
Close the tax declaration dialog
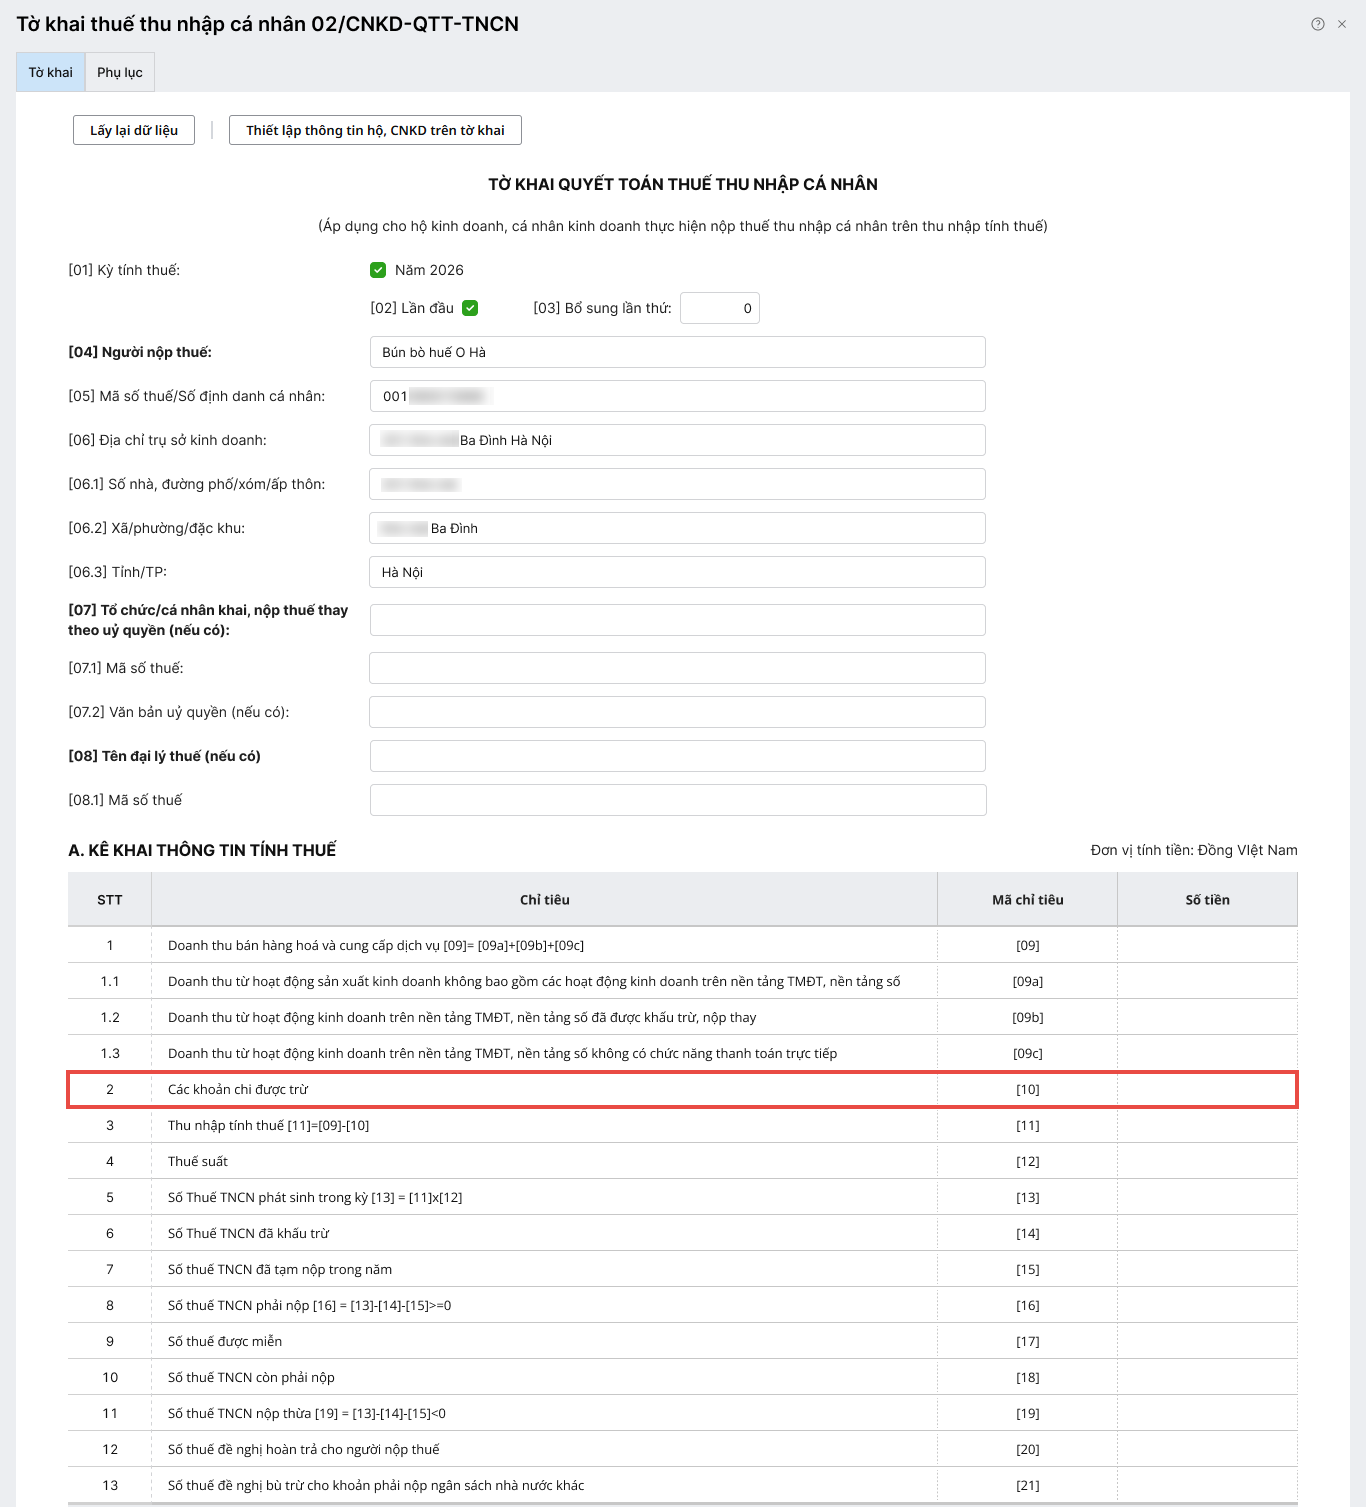(1342, 24)
